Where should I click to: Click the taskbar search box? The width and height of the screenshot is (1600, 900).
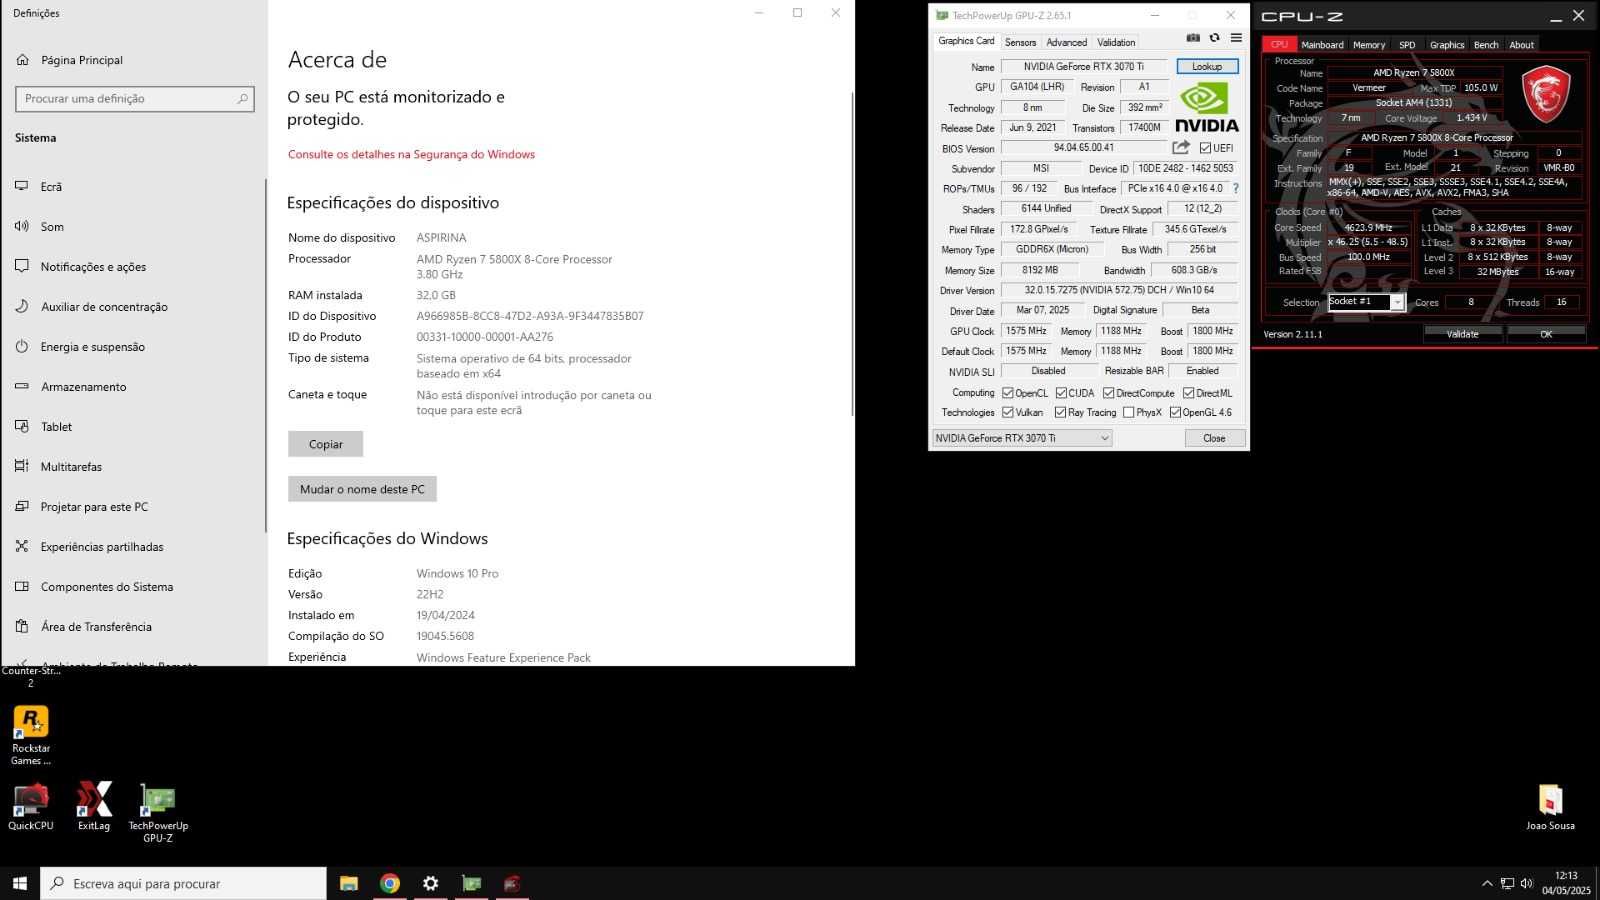(x=183, y=883)
